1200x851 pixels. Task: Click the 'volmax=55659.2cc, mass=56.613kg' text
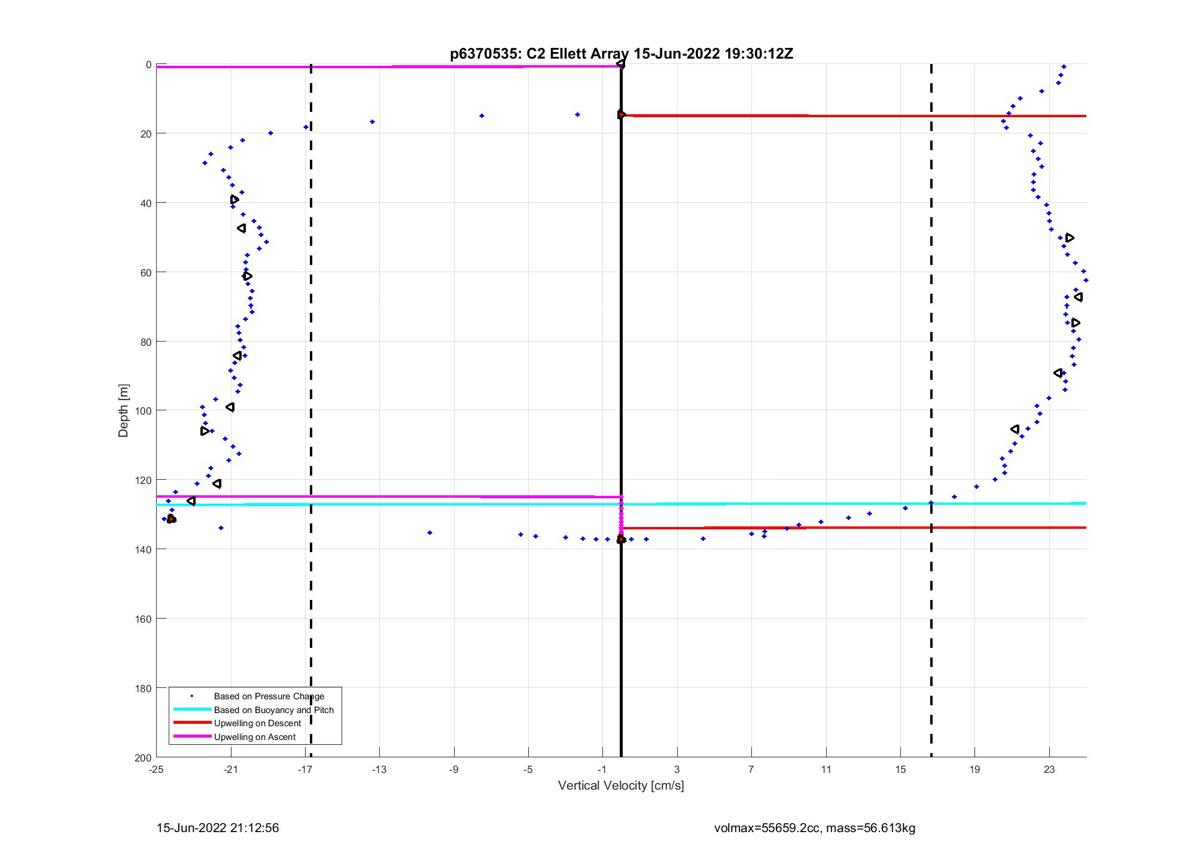pos(814,828)
